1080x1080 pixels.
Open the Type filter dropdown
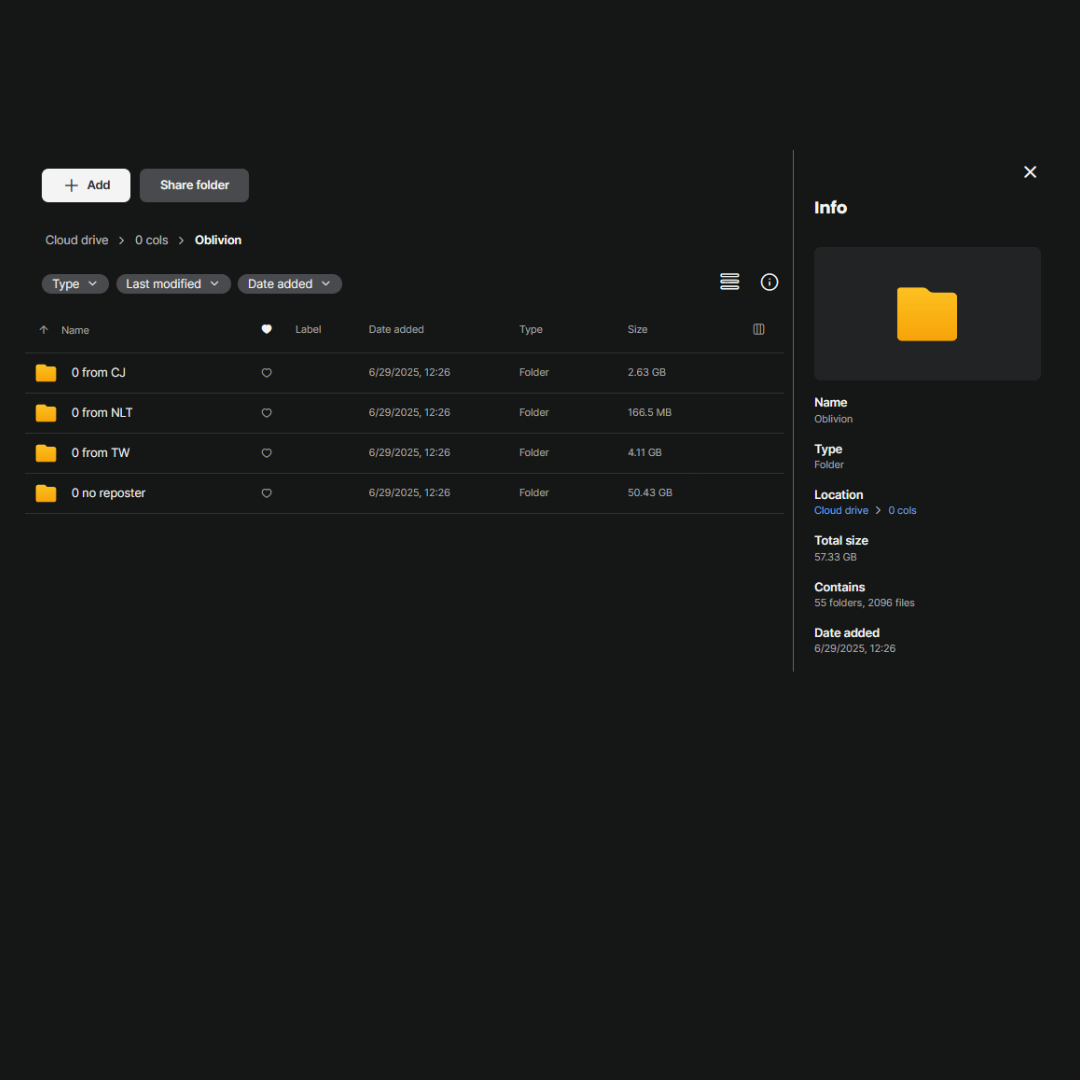coord(75,284)
